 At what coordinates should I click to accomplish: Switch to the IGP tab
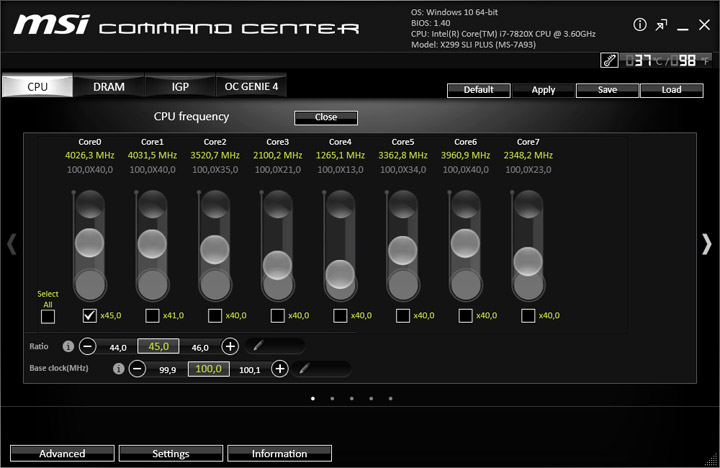pyautogui.click(x=180, y=86)
